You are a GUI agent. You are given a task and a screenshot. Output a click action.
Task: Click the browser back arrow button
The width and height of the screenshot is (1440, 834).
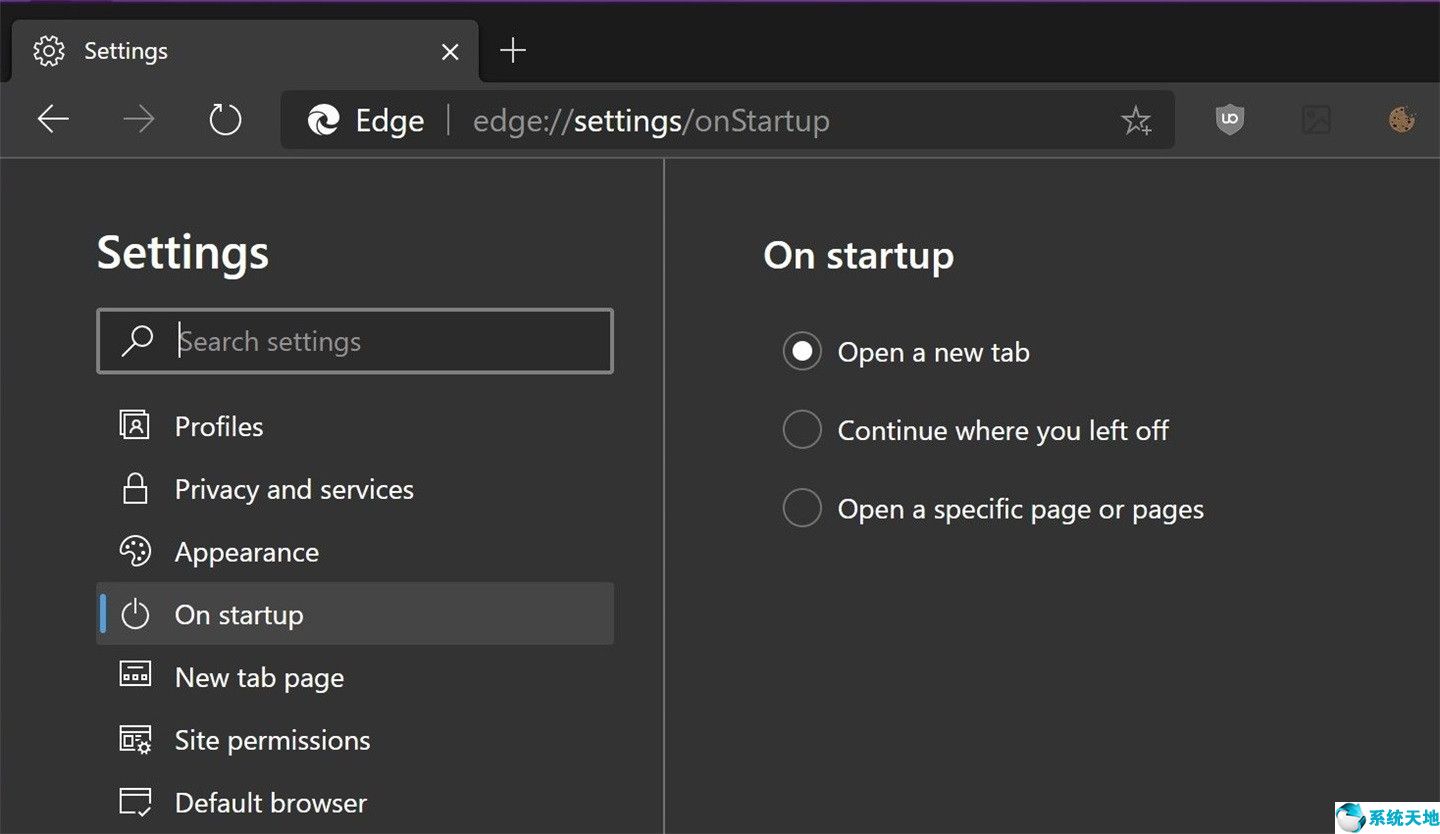click(53, 121)
